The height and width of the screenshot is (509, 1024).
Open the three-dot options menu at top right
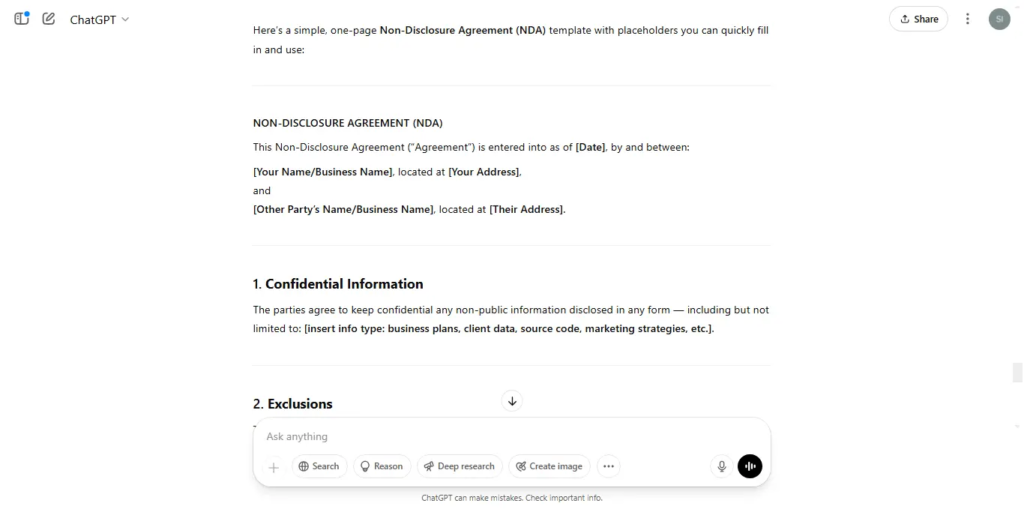[x=968, y=19]
